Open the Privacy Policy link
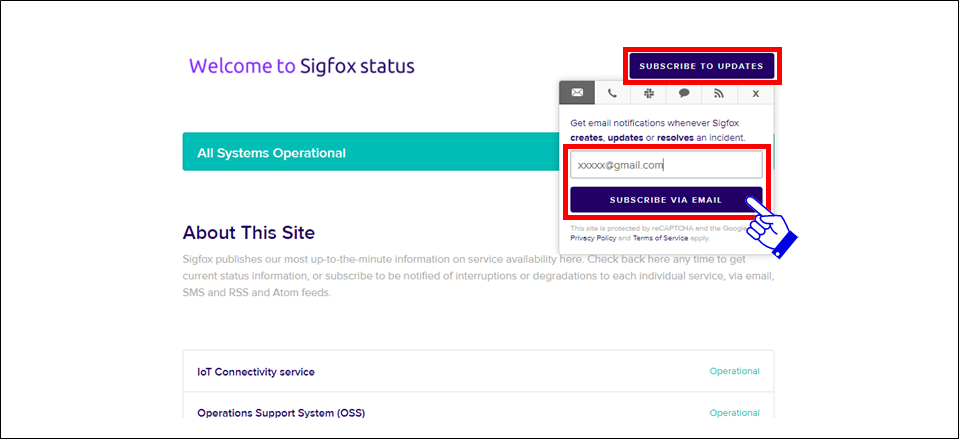 (593, 238)
